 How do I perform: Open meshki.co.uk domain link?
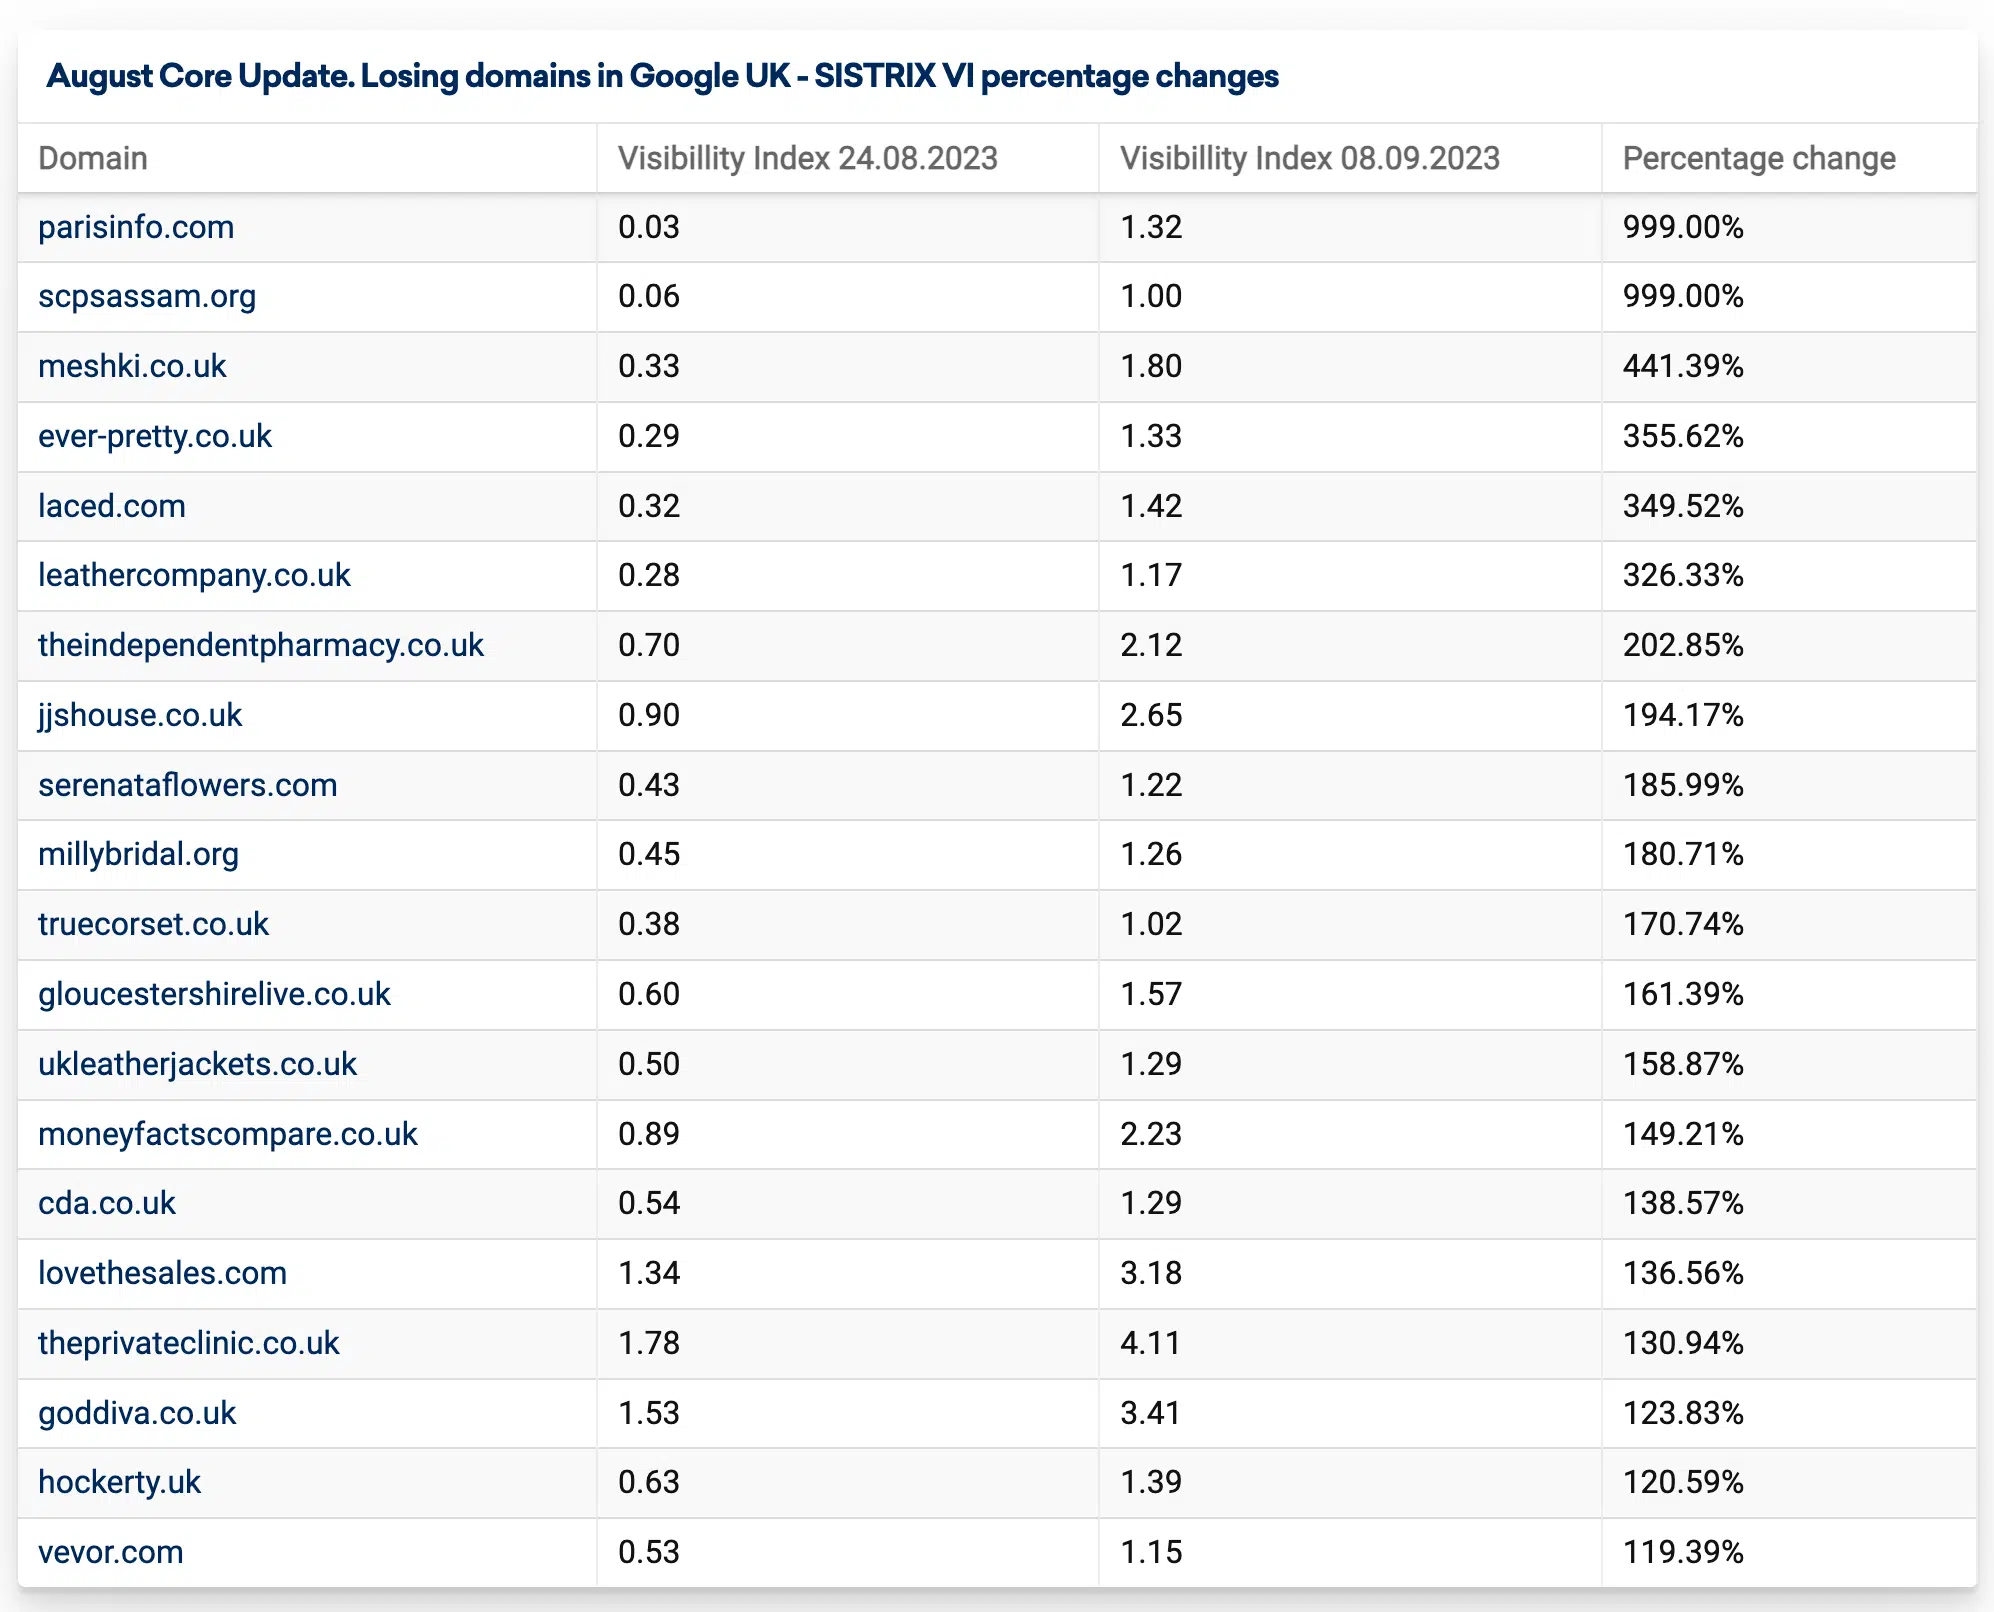pyautogui.click(x=132, y=366)
